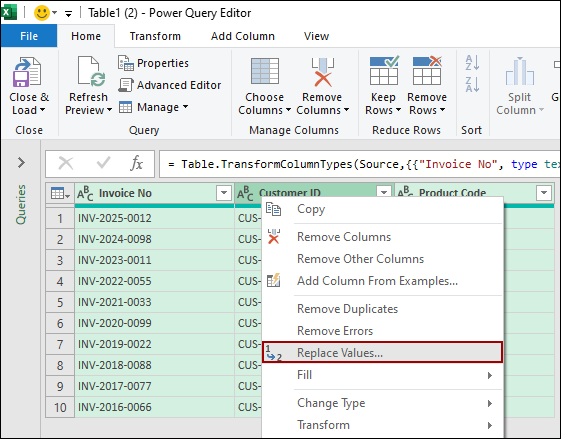Open the File tab
Screen dimensions: 561x439
29,36
